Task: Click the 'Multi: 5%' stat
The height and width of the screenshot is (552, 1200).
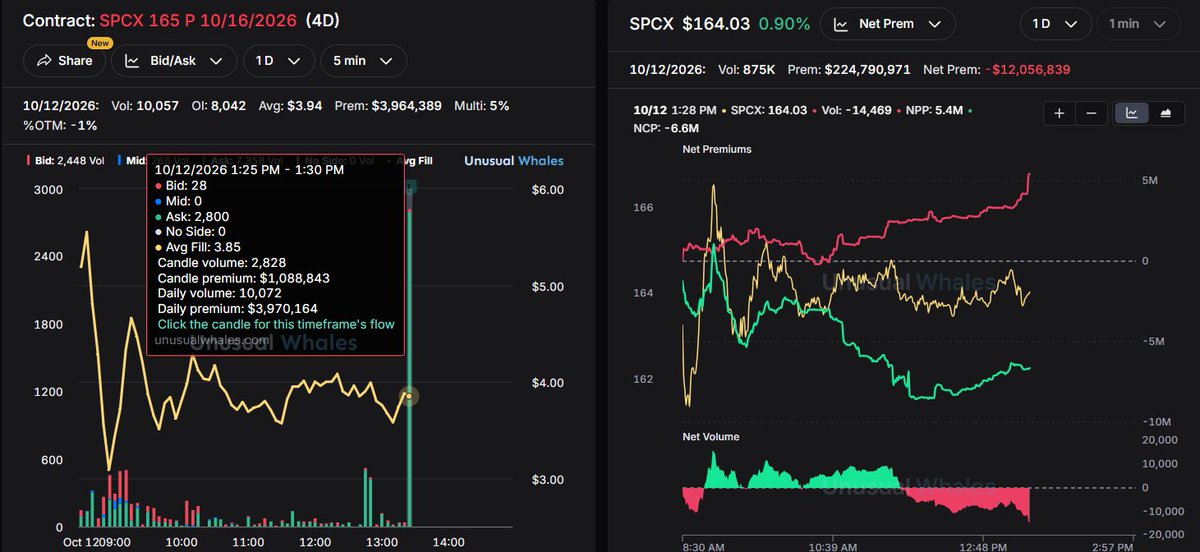Action: click(480, 105)
